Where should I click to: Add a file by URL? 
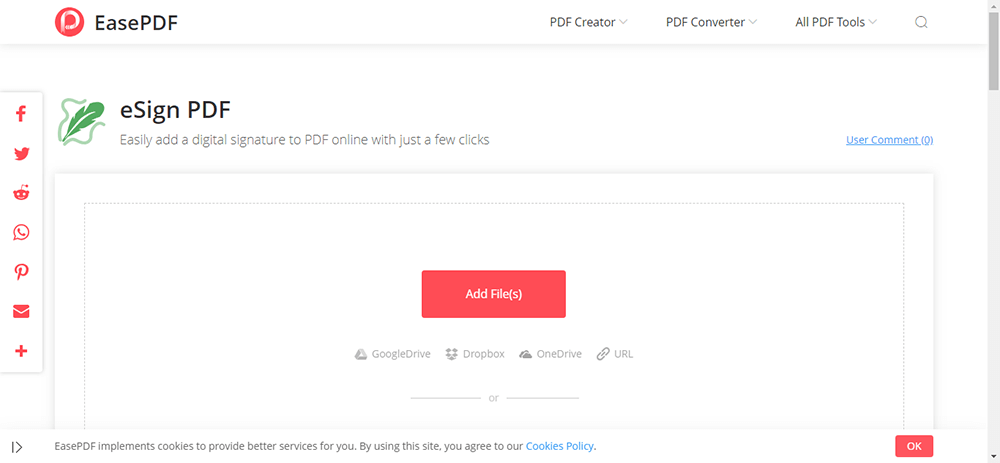[615, 354]
